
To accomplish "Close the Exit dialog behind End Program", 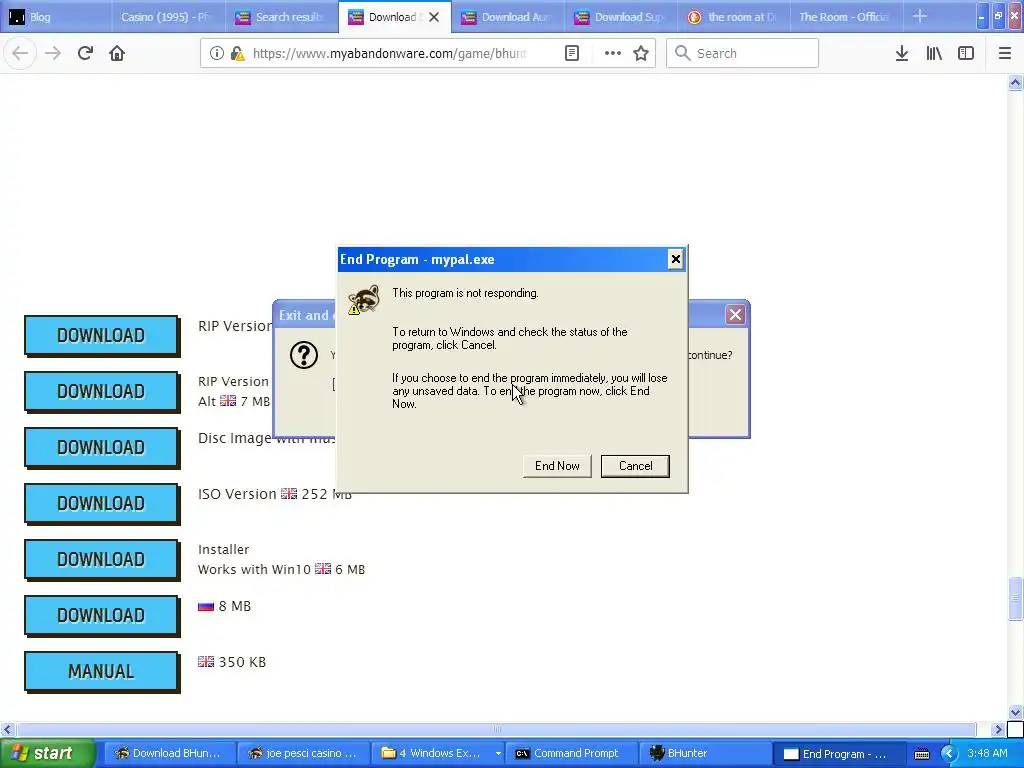I will (735, 315).
